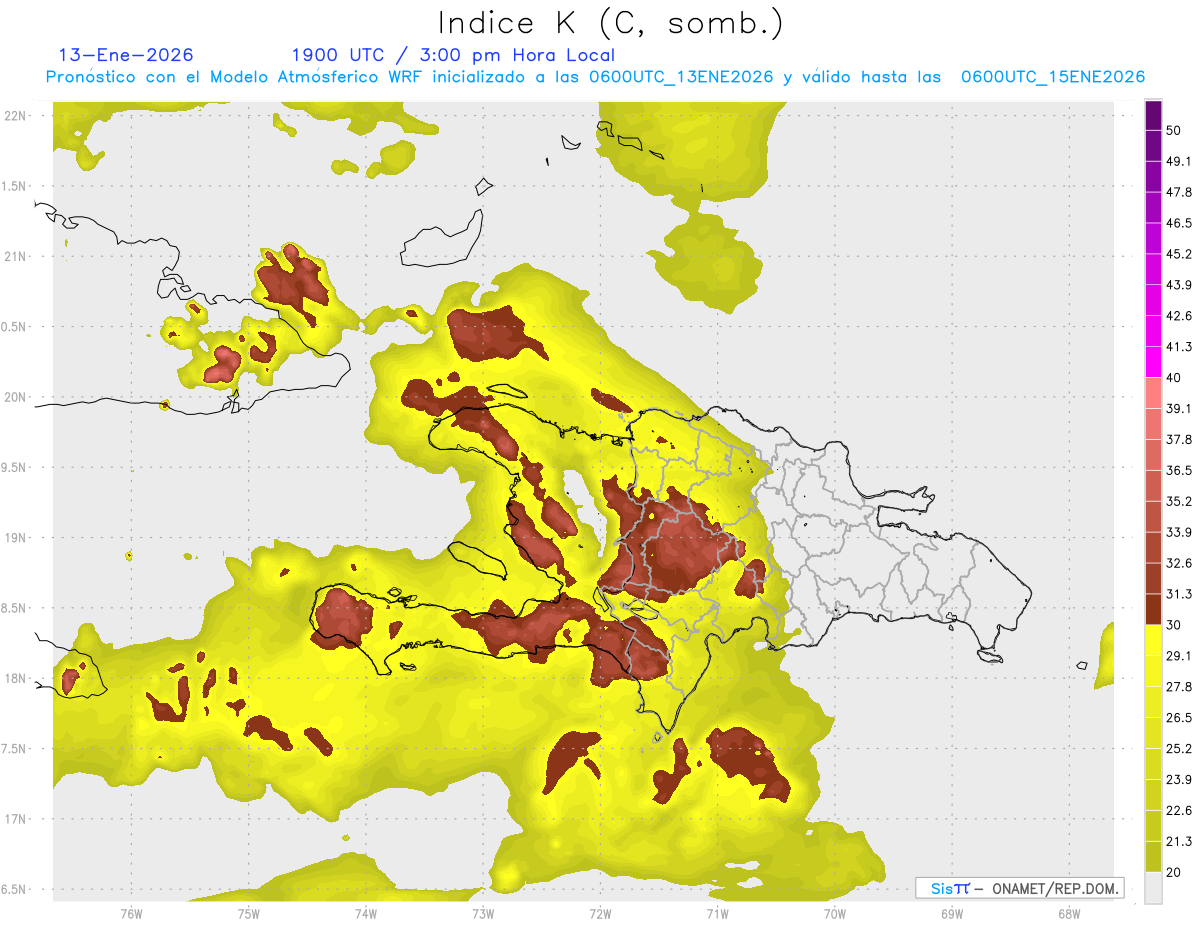1200x927 pixels.
Task: Pick the olive-yellow swatch between 20 and 21.3
Action: [x=1153, y=856]
